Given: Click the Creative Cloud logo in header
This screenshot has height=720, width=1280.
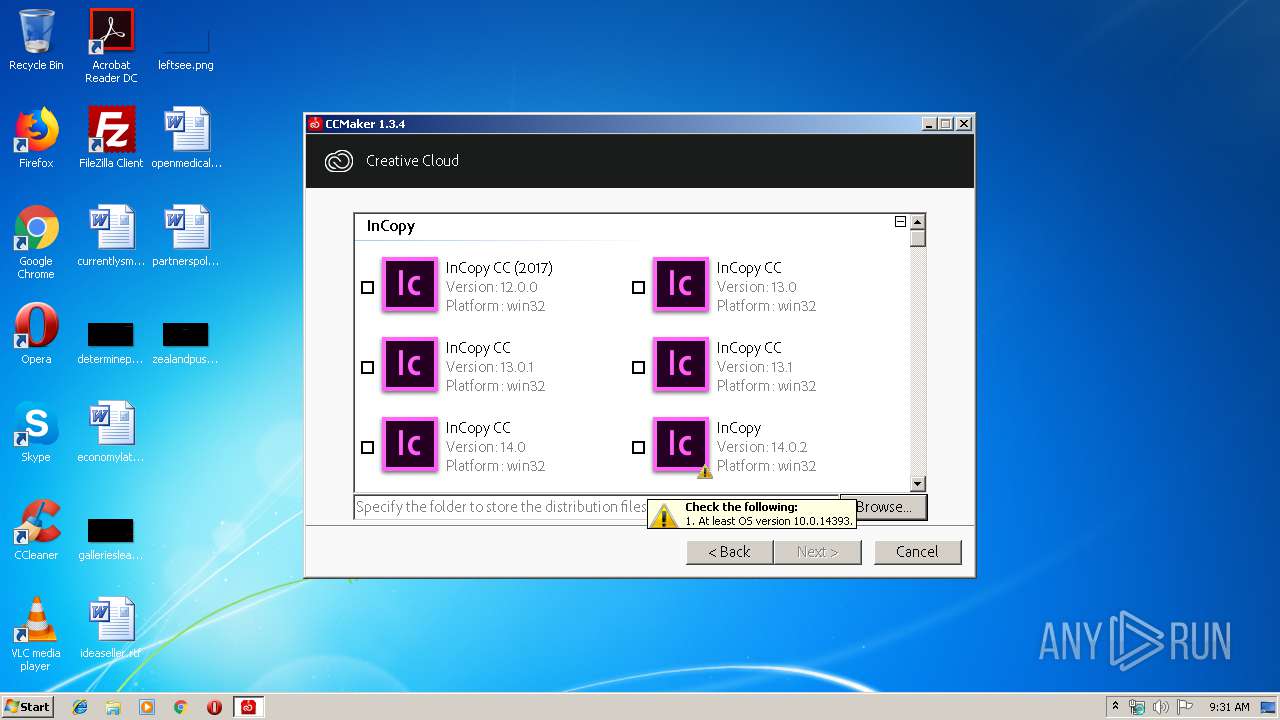Looking at the screenshot, I should pos(339,161).
